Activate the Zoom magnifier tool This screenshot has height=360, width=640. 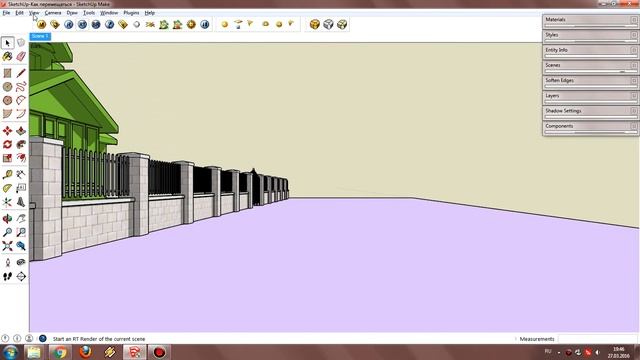coord(7,232)
